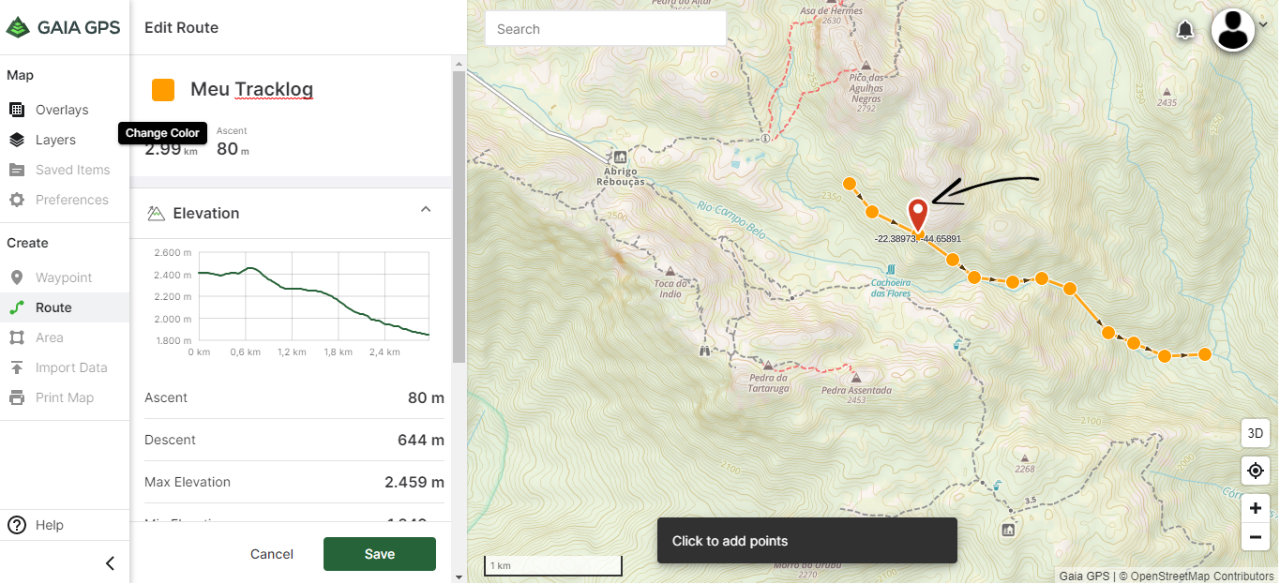Image resolution: width=1280 pixels, height=584 pixels.
Task: Collapse the sidebar with left chevron
Action: (x=110, y=563)
